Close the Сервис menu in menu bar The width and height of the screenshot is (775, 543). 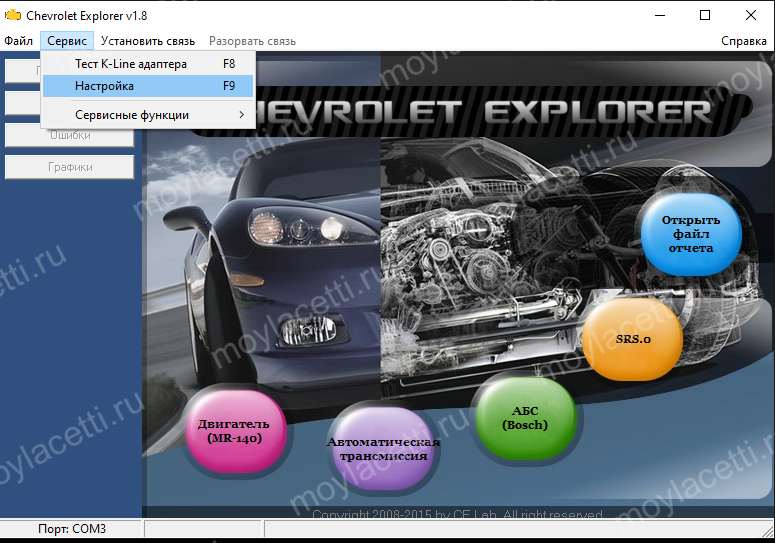coord(67,41)
